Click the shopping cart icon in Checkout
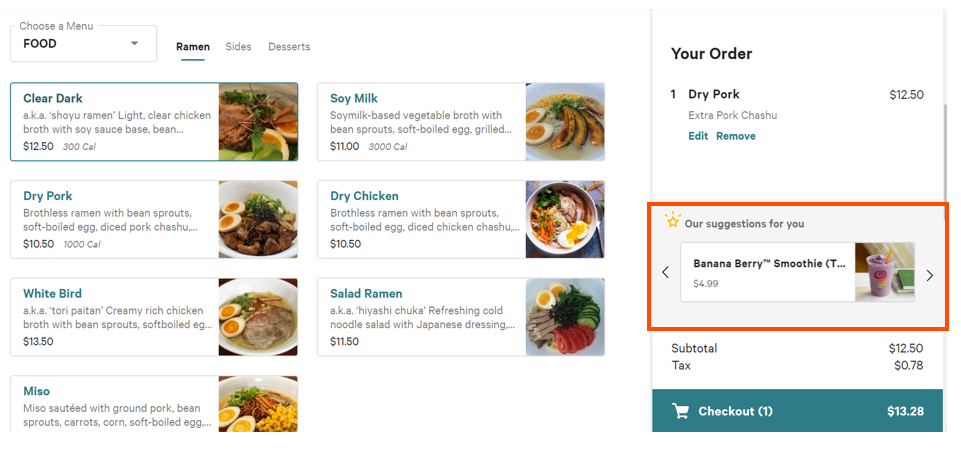The image size is (961, 456). [681, 411]
